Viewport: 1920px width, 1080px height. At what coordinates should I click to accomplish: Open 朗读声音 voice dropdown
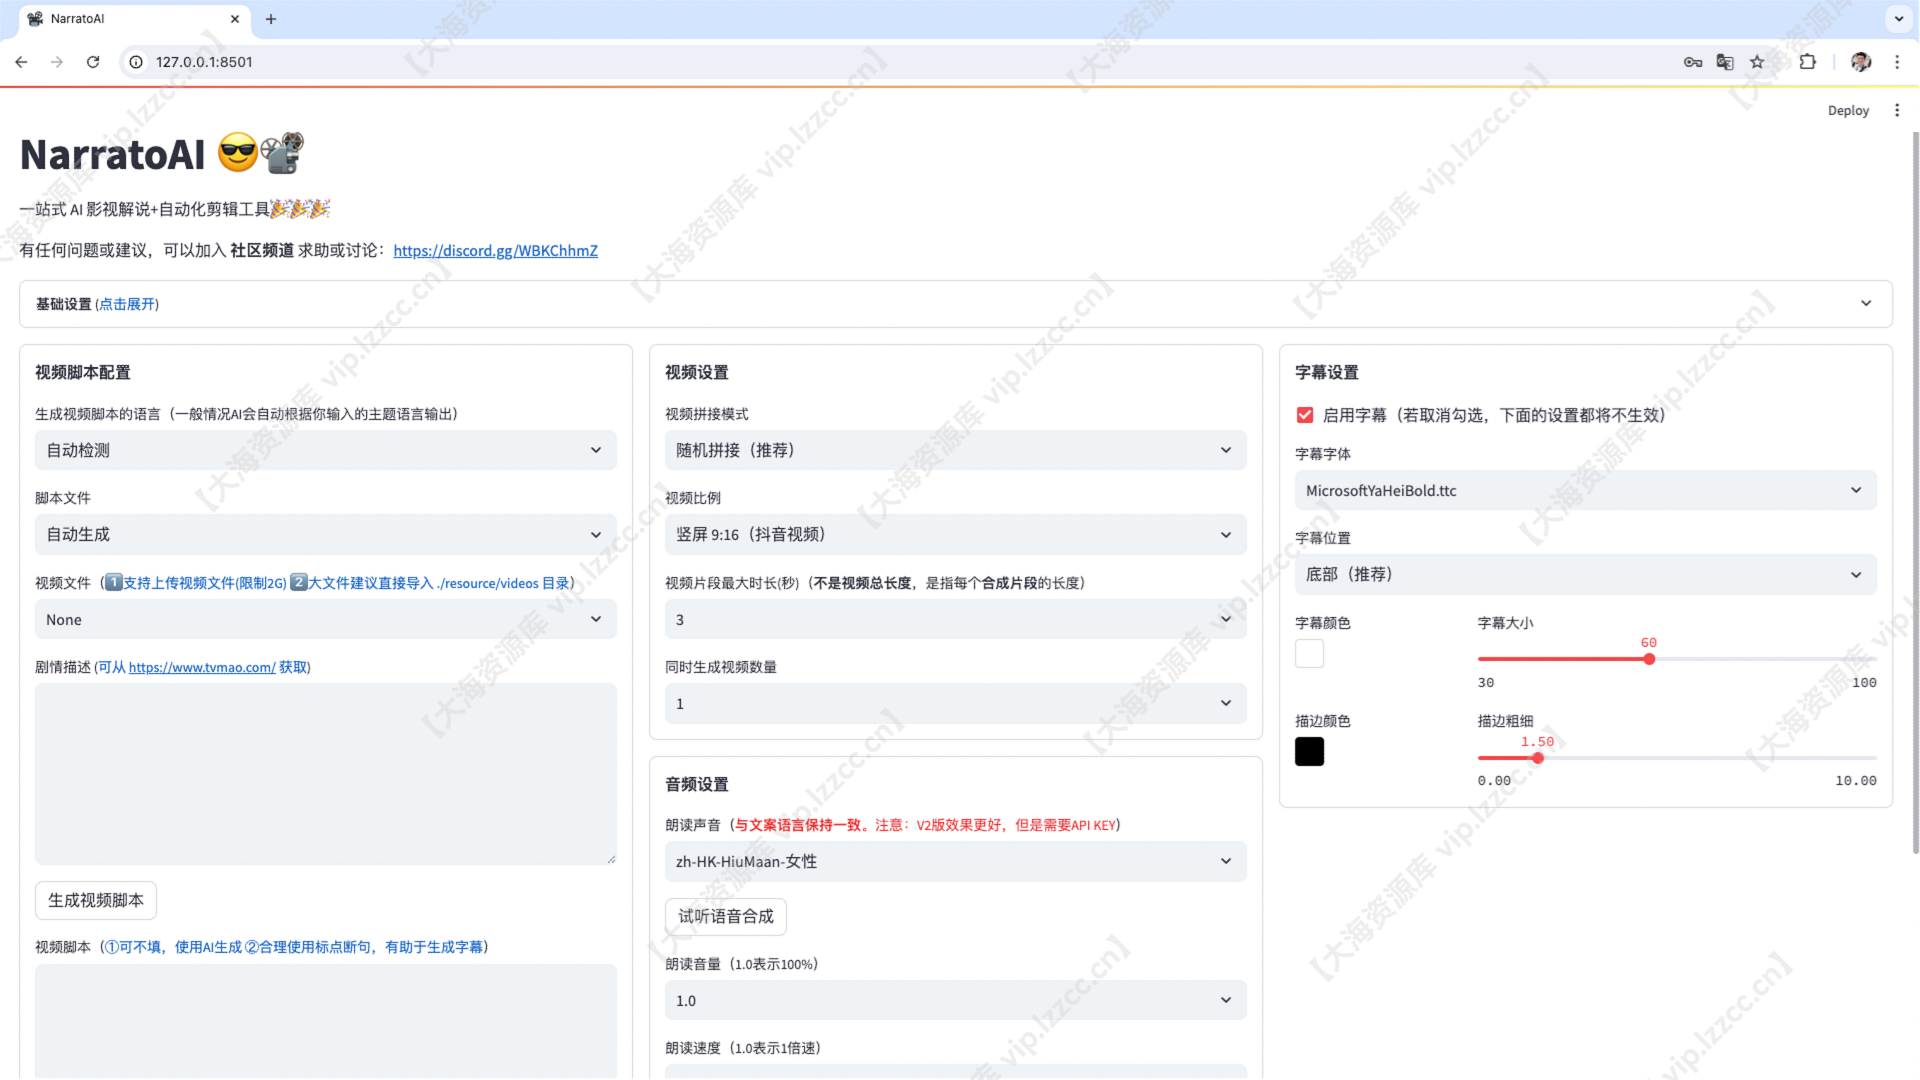click(956, 862)
